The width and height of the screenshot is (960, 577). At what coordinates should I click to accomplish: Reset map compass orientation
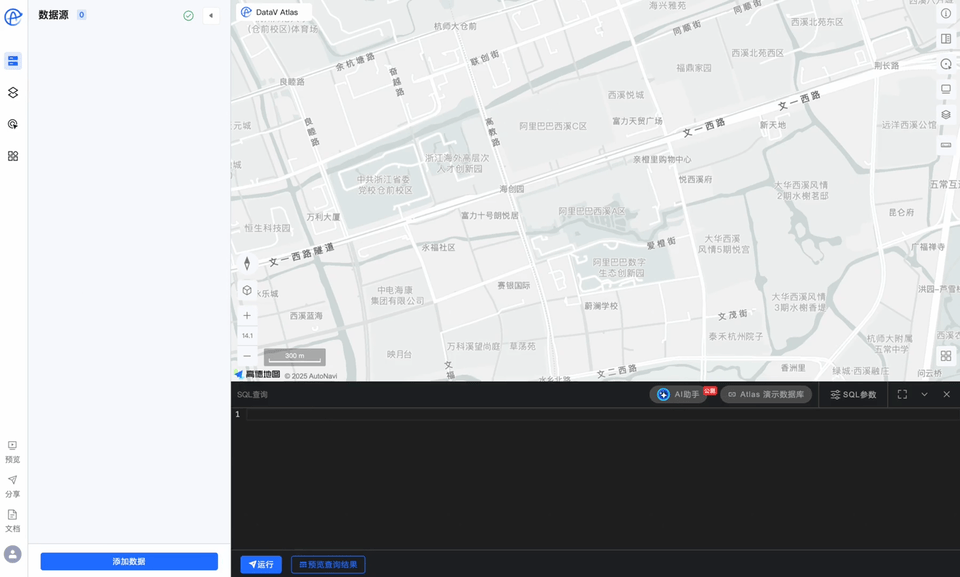pyautogui.click(x=247, y=263)
